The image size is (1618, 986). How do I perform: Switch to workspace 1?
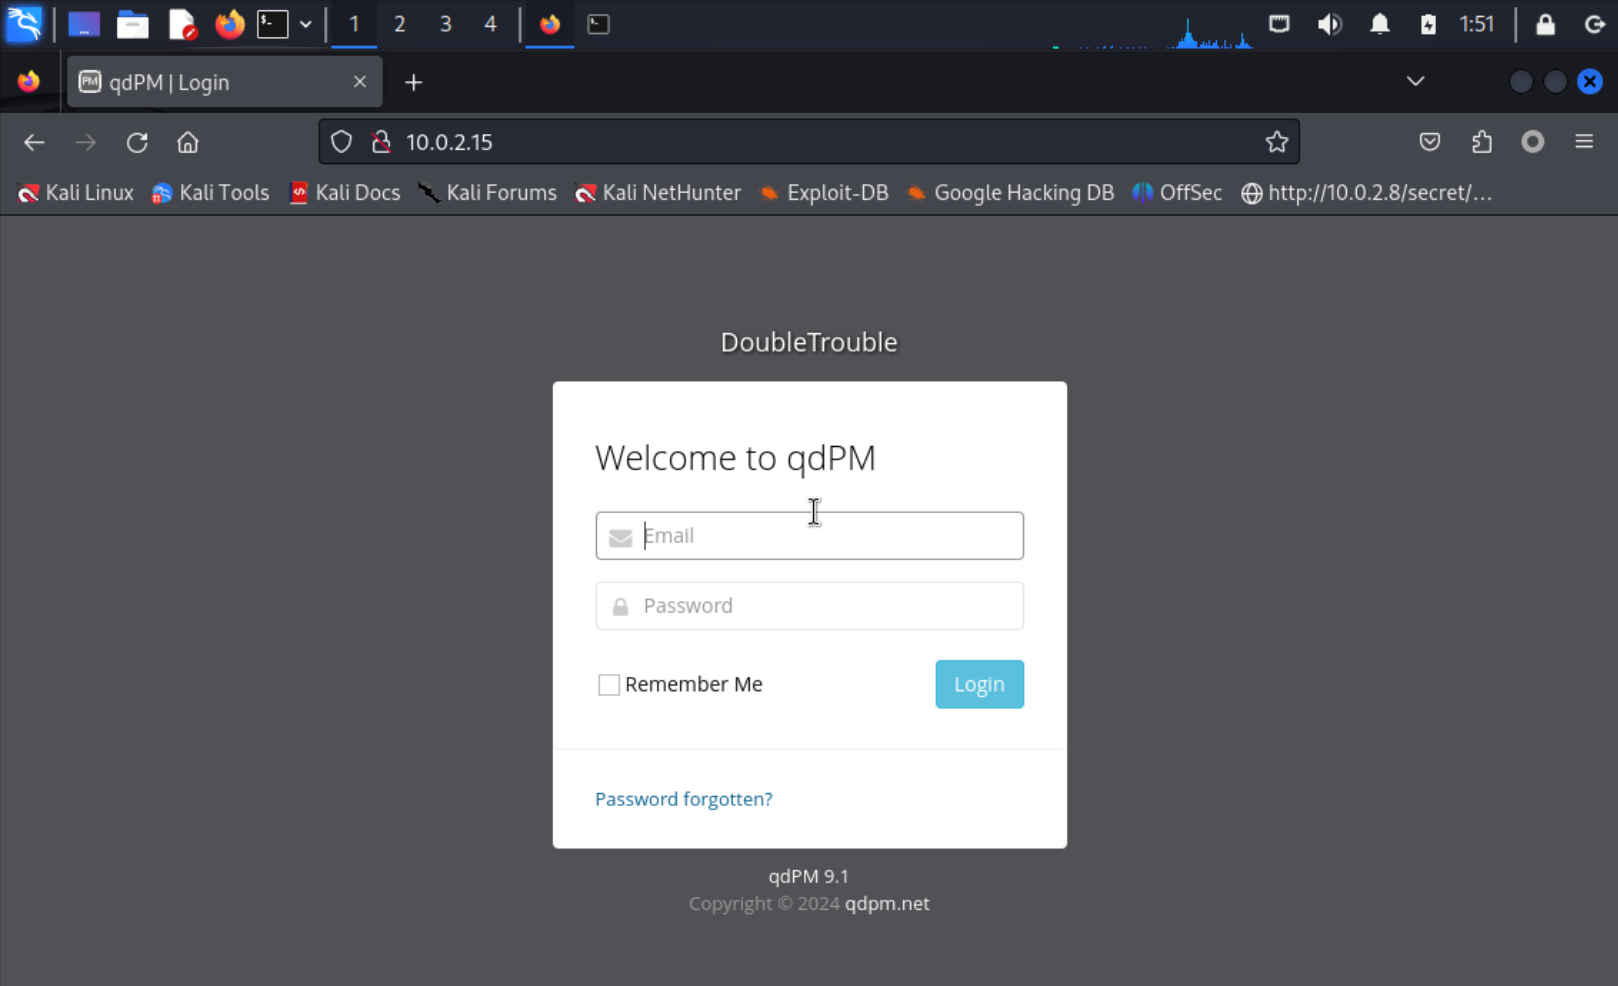[x=354, y=24]
